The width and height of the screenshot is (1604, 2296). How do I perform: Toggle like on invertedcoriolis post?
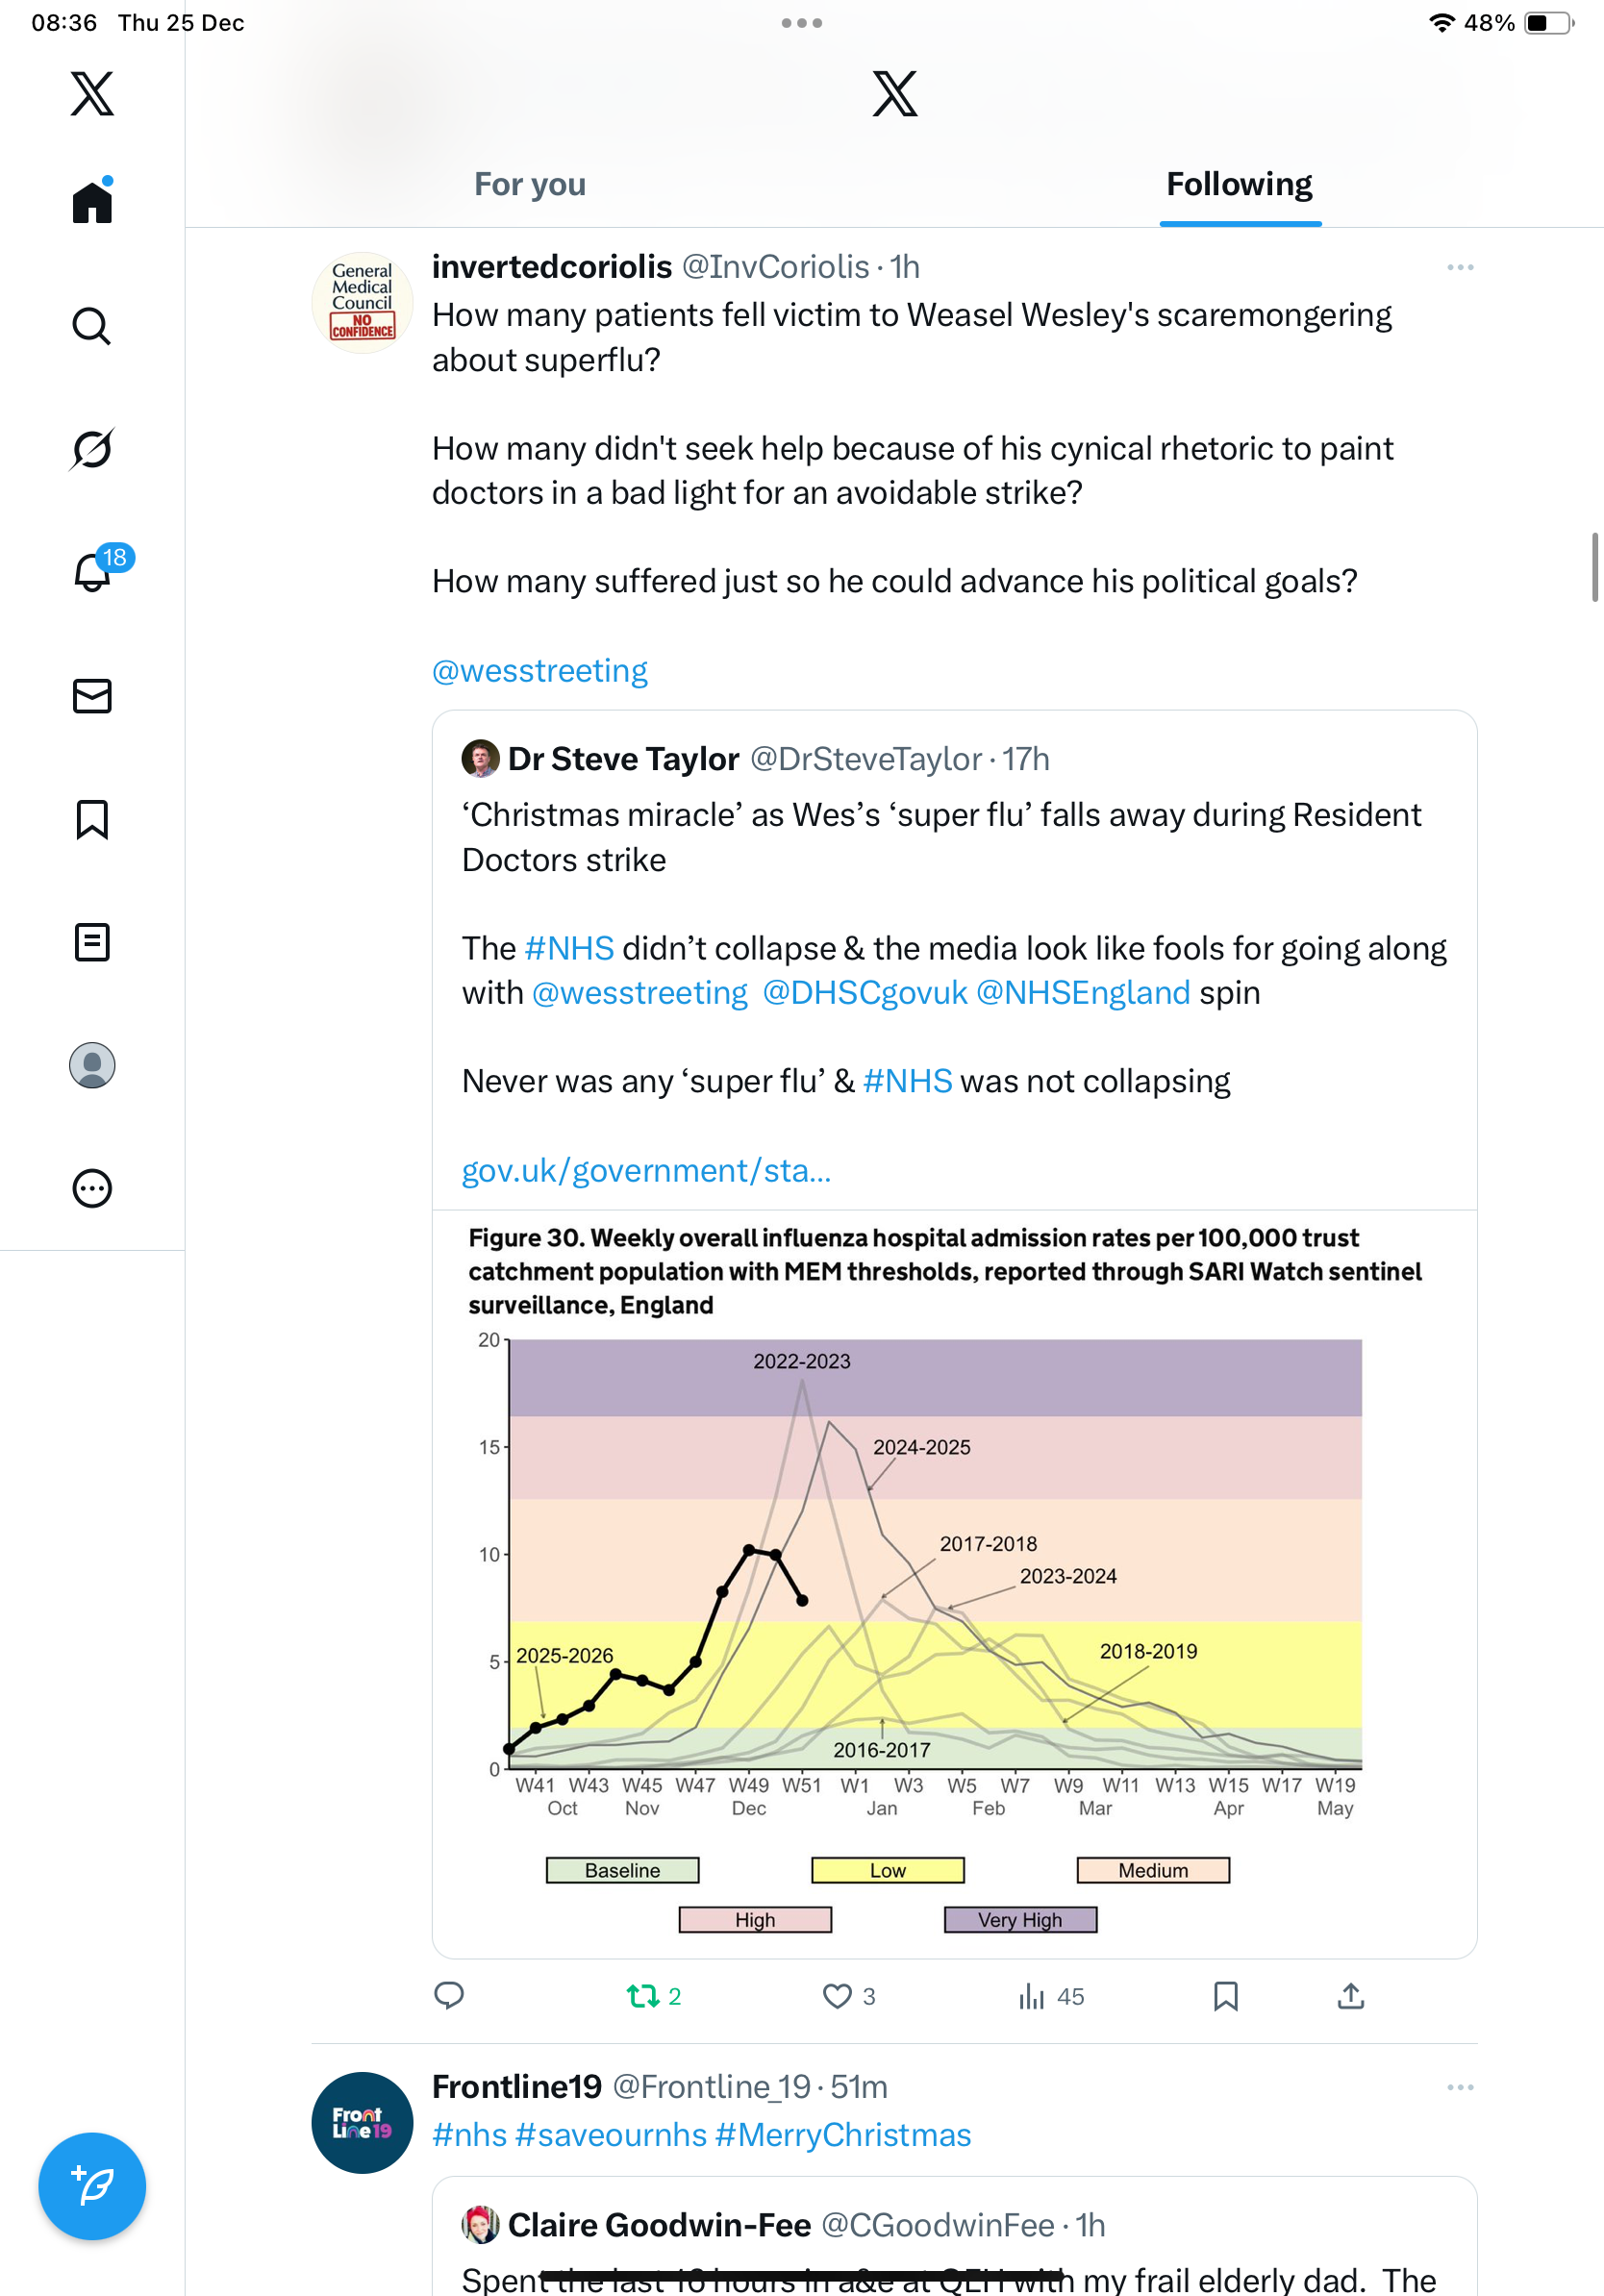click(x=837, y=1997)
